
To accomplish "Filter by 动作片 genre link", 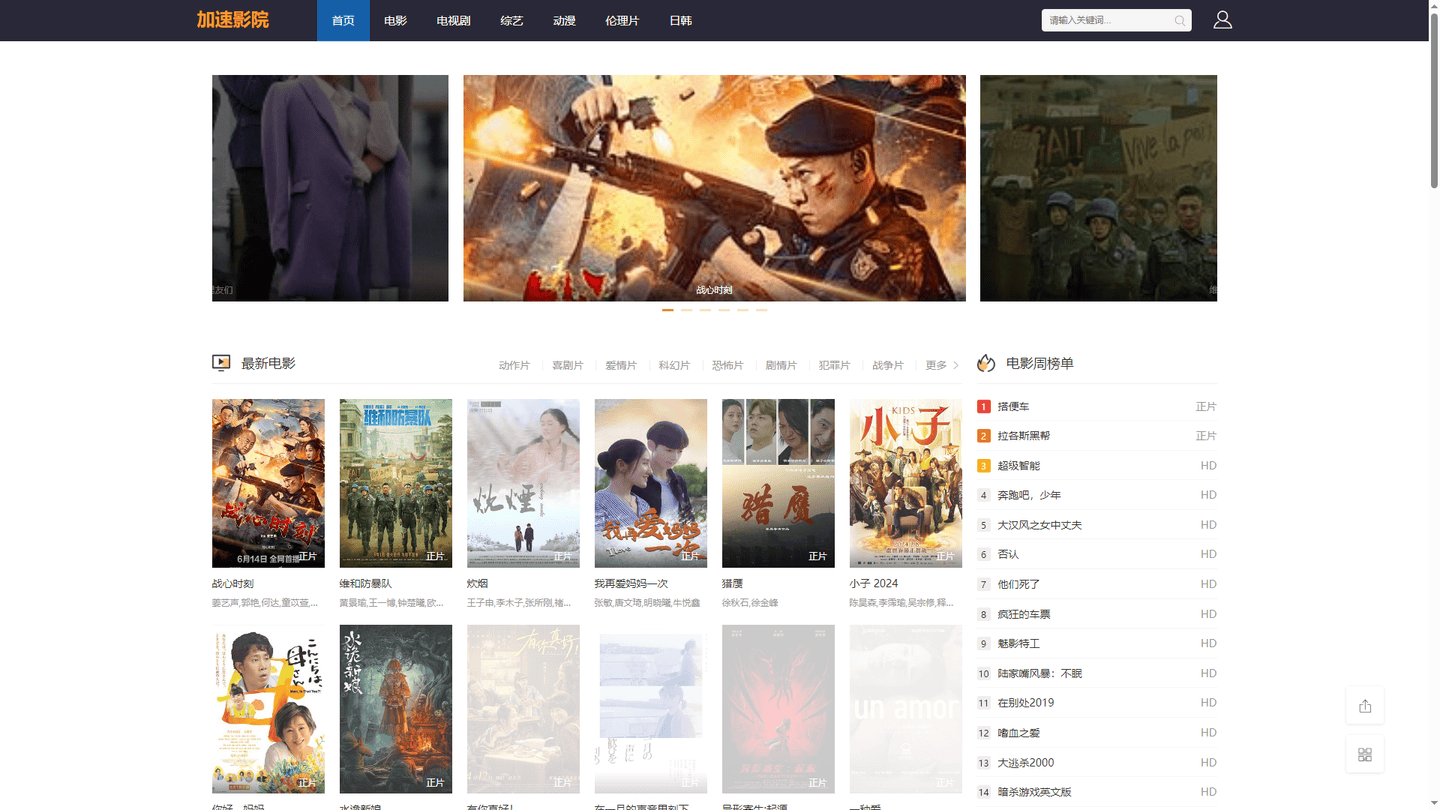I will [x=514, y=365].
